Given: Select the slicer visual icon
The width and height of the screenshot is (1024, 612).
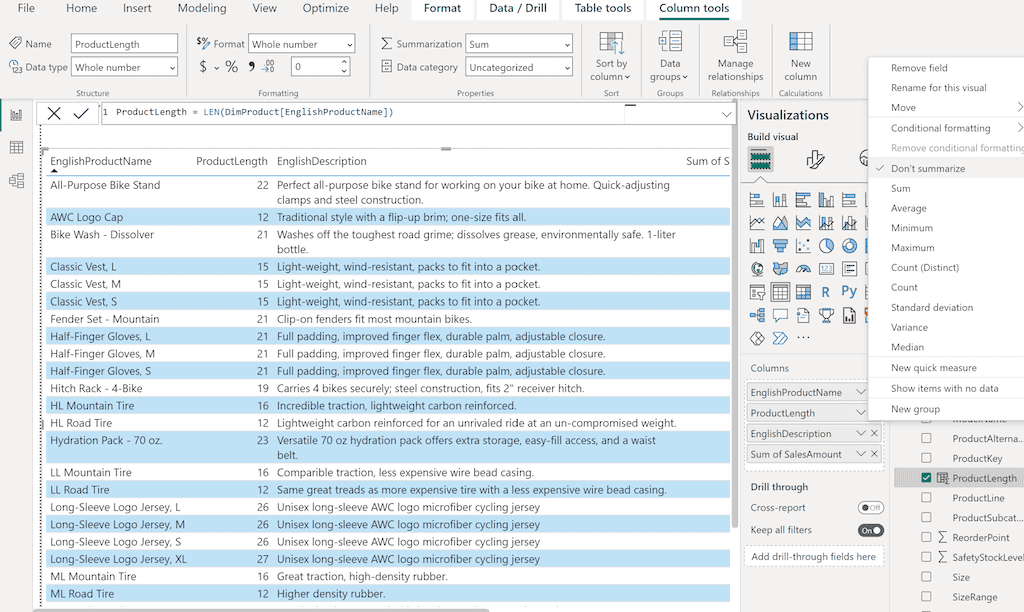Looking at the screenshot, I should point(759,290).
